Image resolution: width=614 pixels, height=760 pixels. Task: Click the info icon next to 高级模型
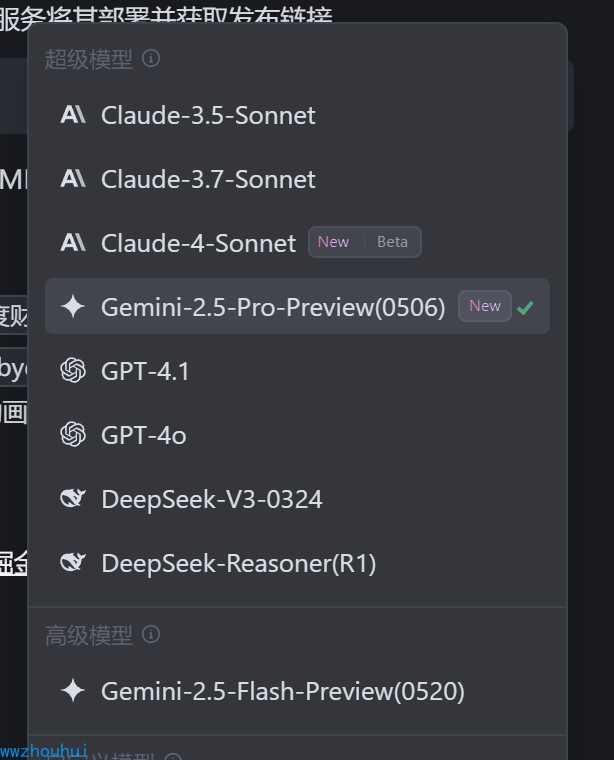coord(151,634)
